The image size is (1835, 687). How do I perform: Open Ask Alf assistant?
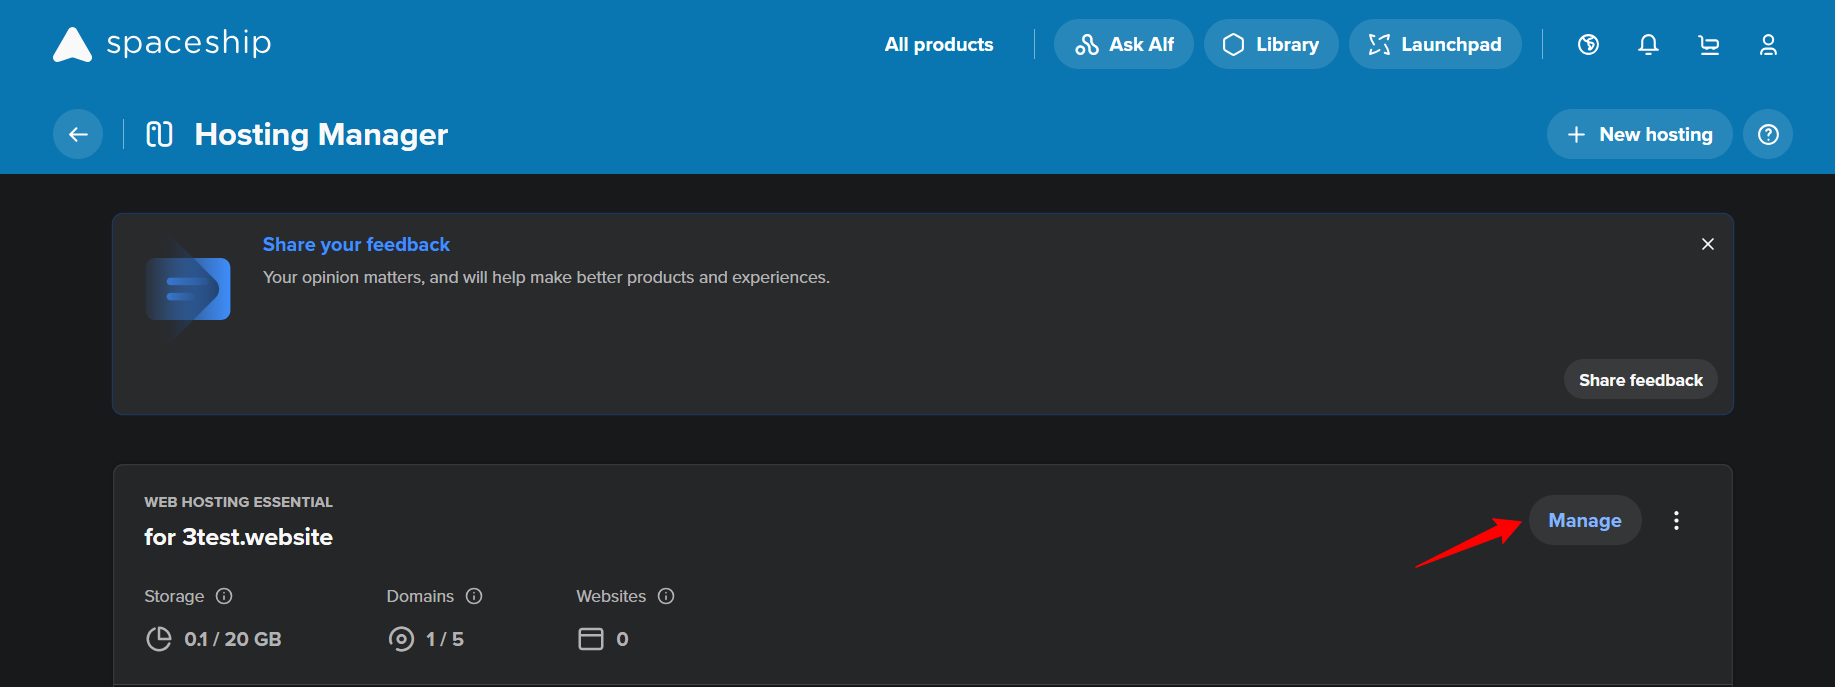pos(1124,44)
